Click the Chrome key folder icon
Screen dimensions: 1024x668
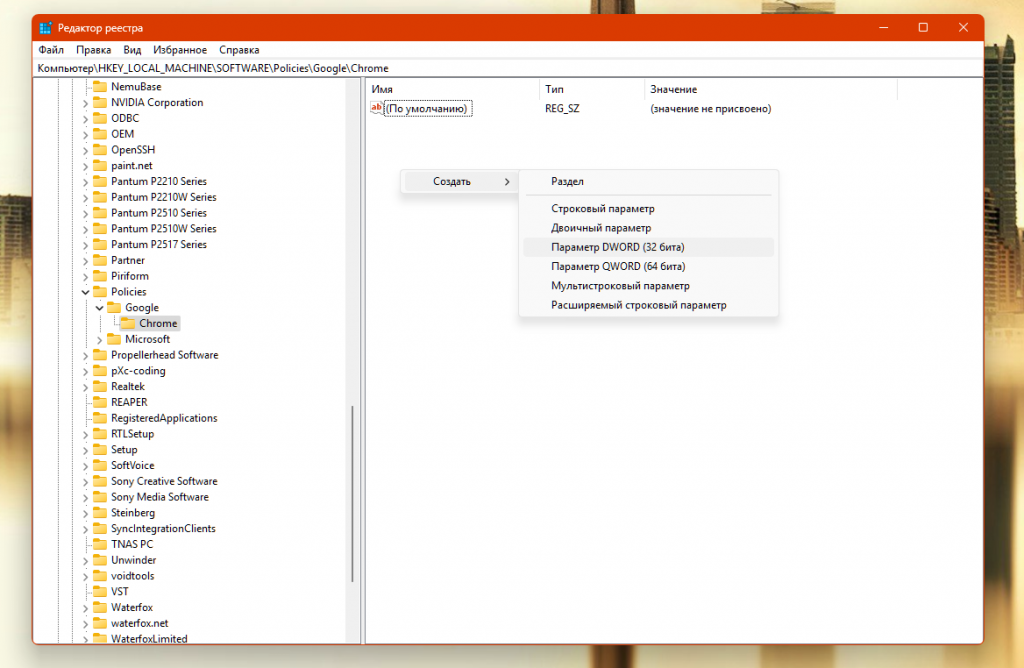point(127,323)
